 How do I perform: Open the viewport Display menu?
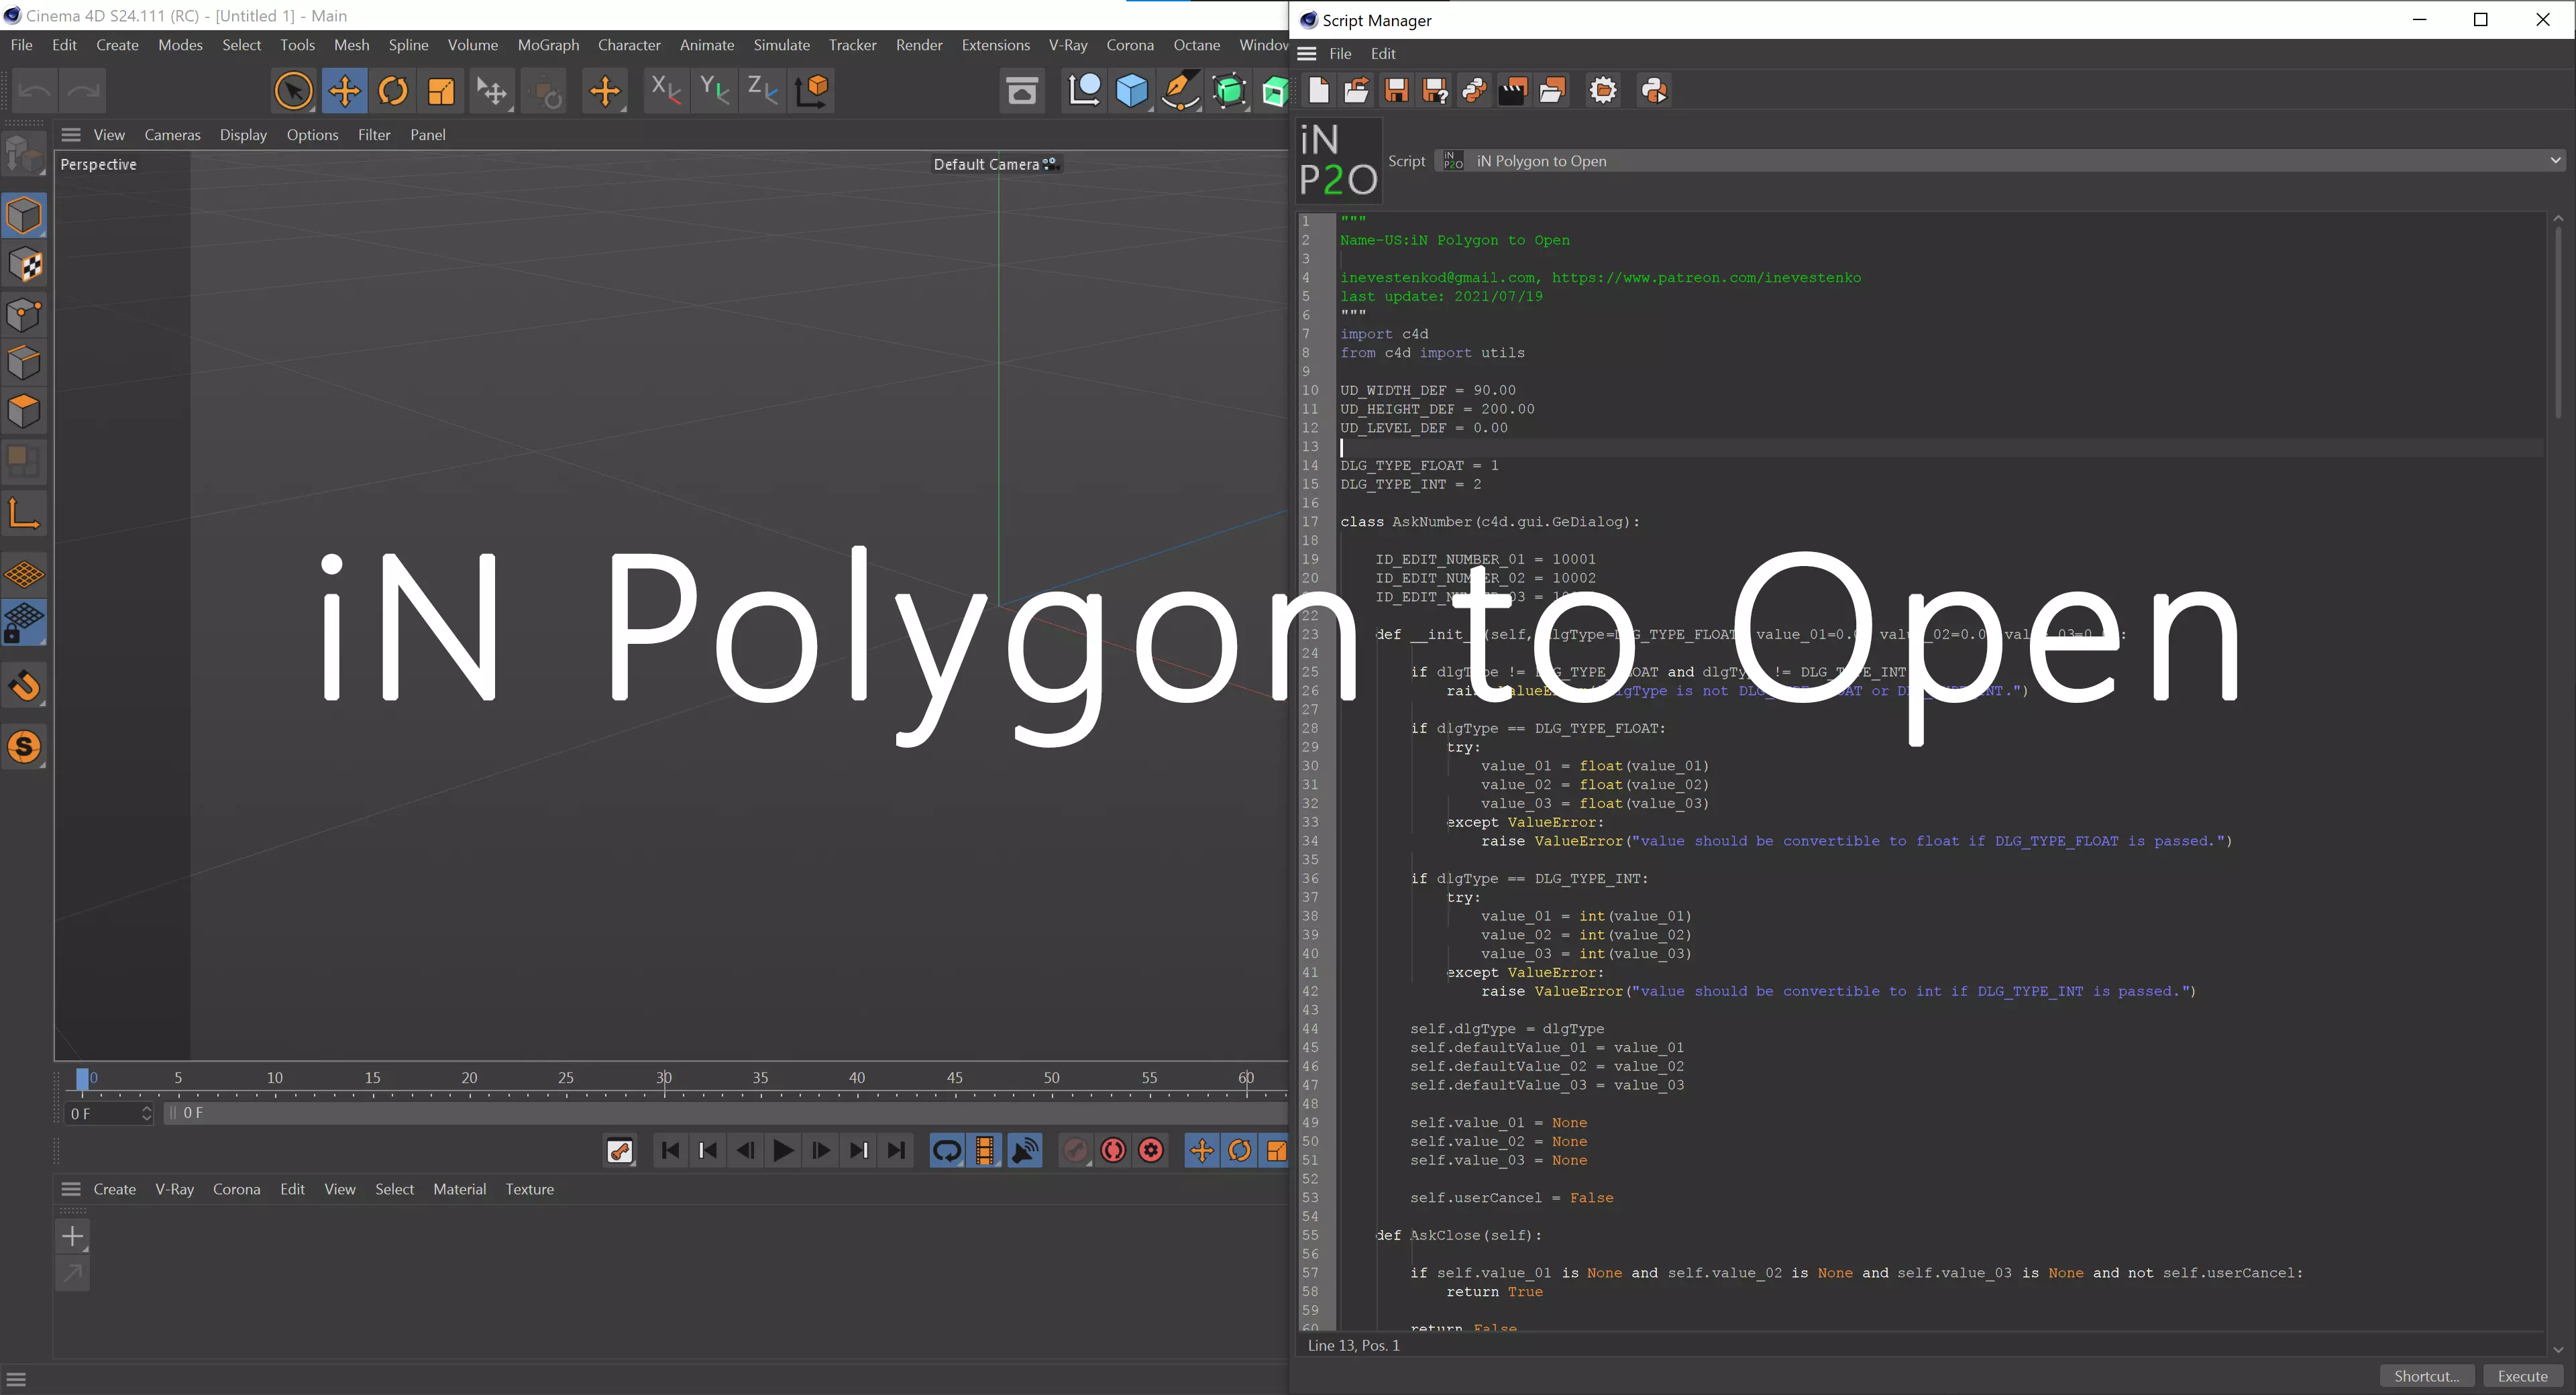[x=243, y=135]
